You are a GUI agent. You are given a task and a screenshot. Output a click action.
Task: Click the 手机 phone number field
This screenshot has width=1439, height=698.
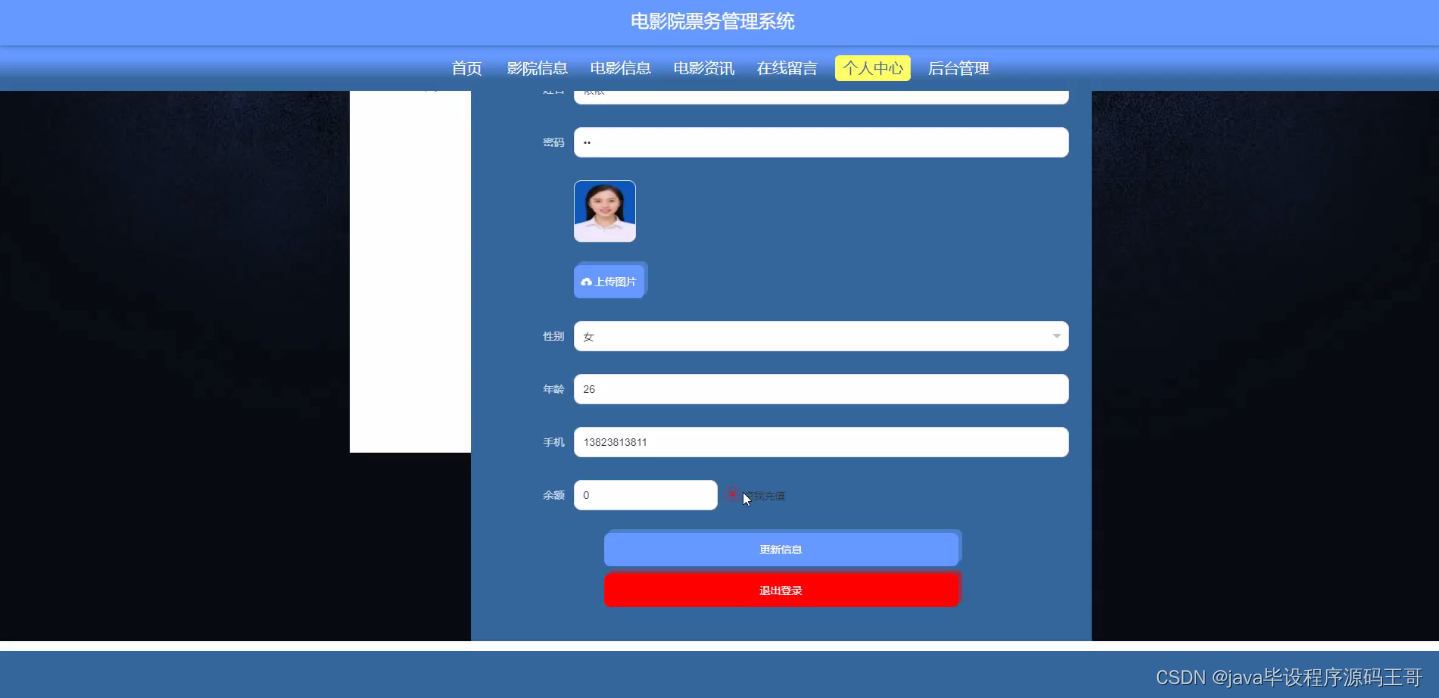[x=821, y=442]
